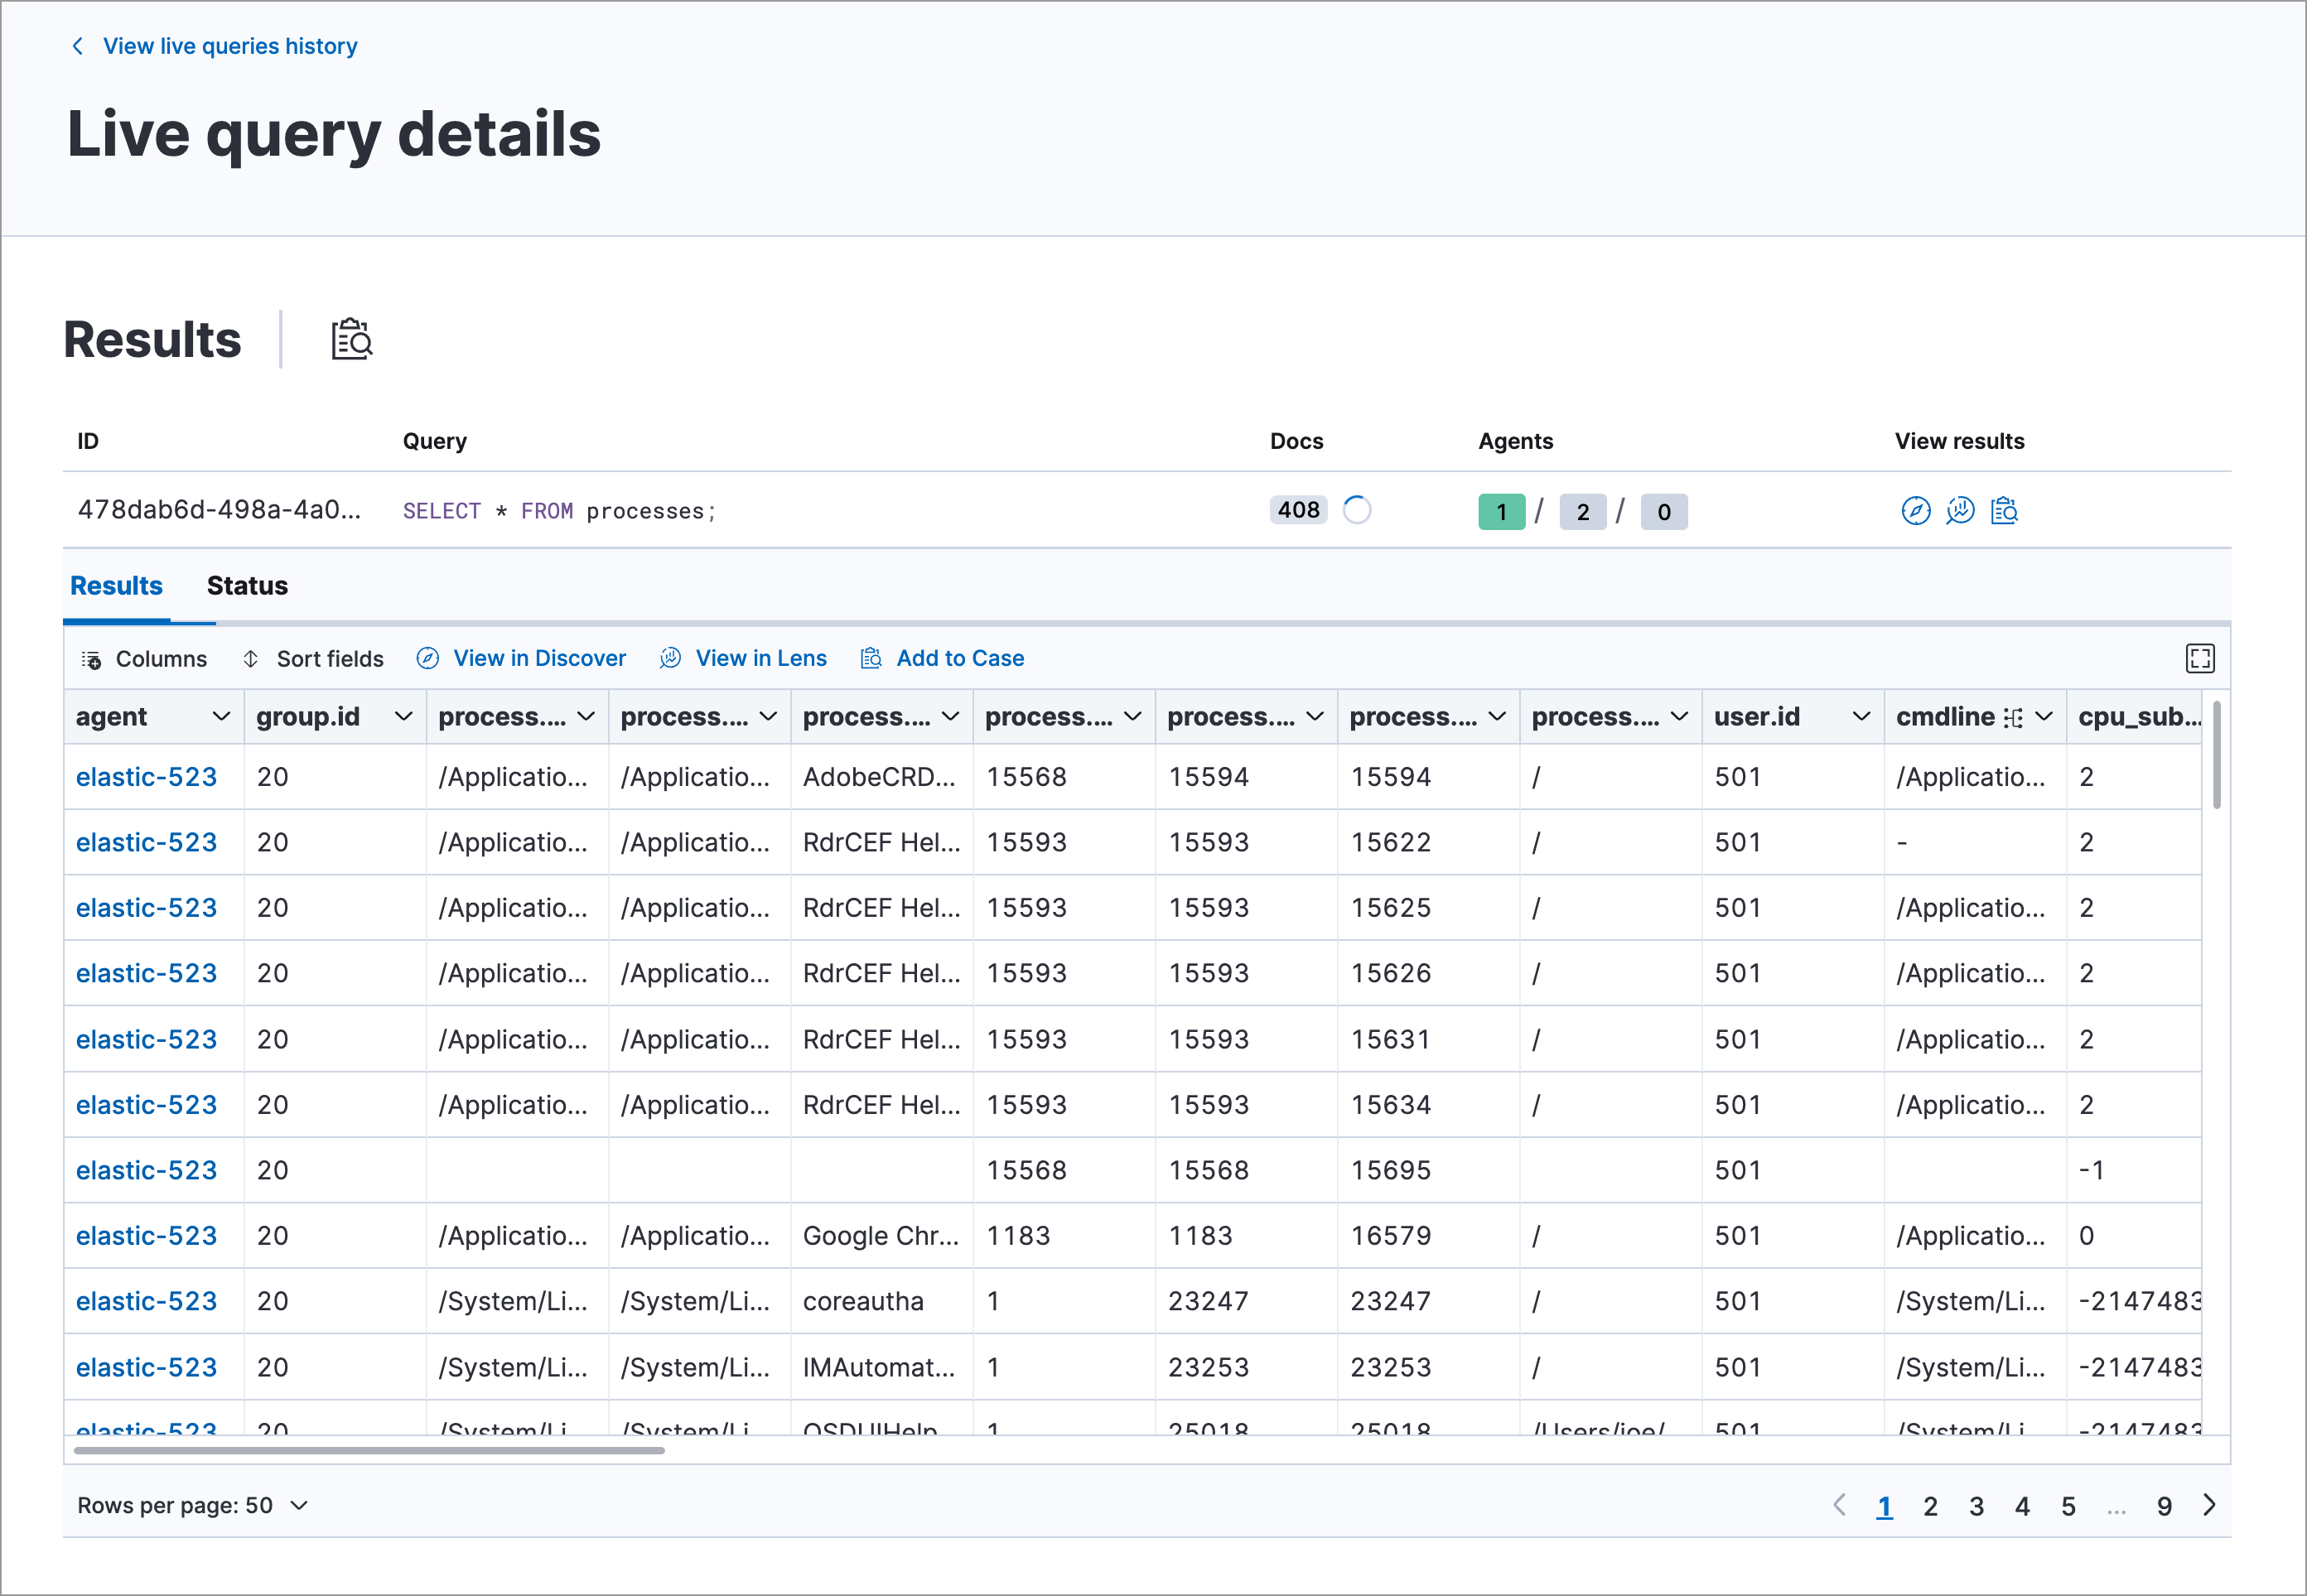The image size is (2307, 1596).
Task: Click the horizontal scrollbar under the table
Action: point(369,1450)
